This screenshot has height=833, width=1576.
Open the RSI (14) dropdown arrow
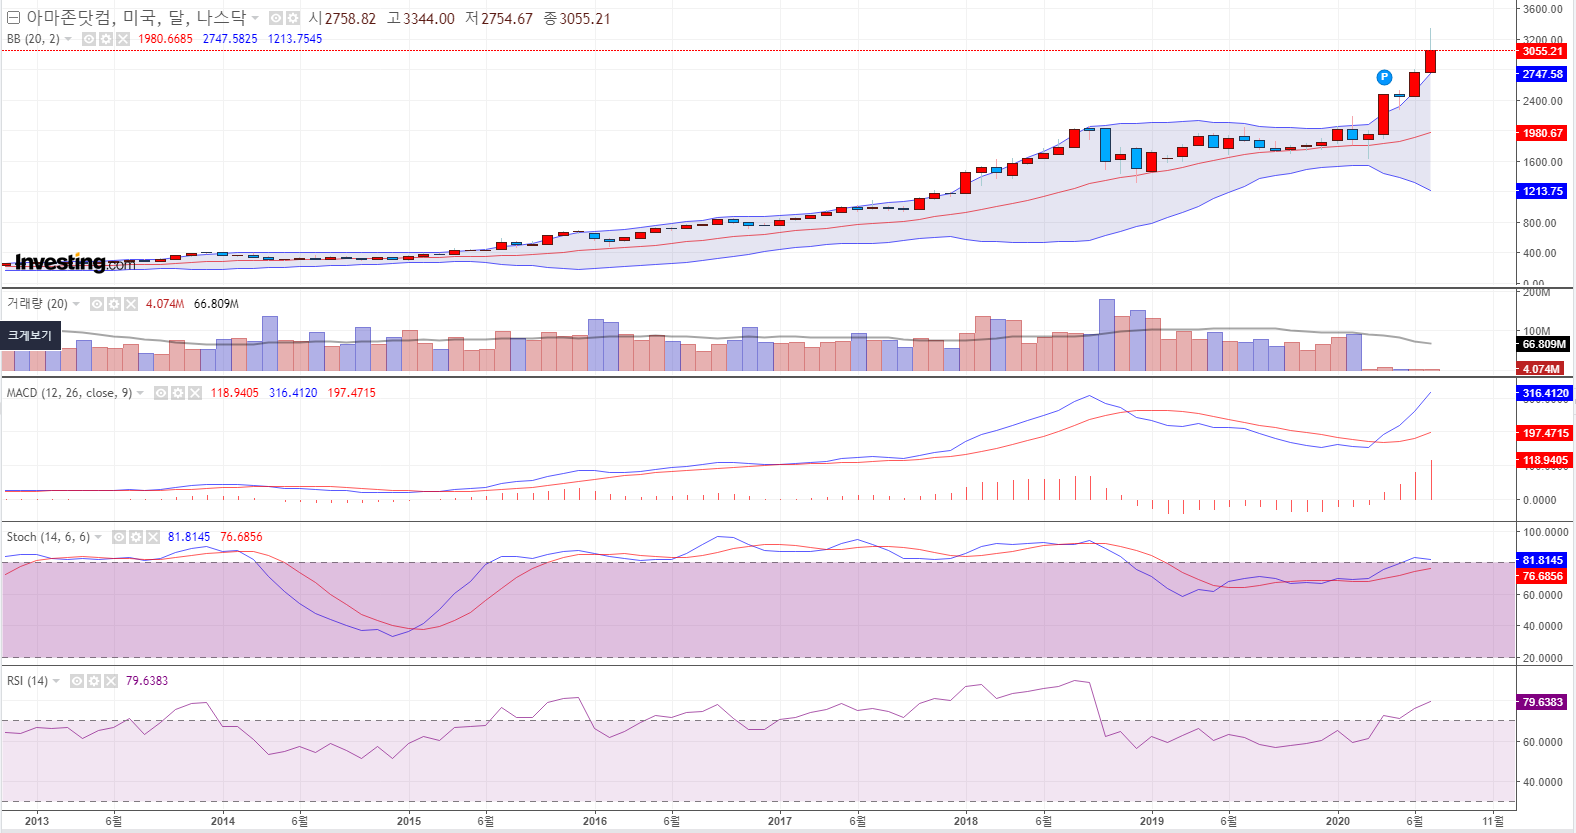[56, 681]
